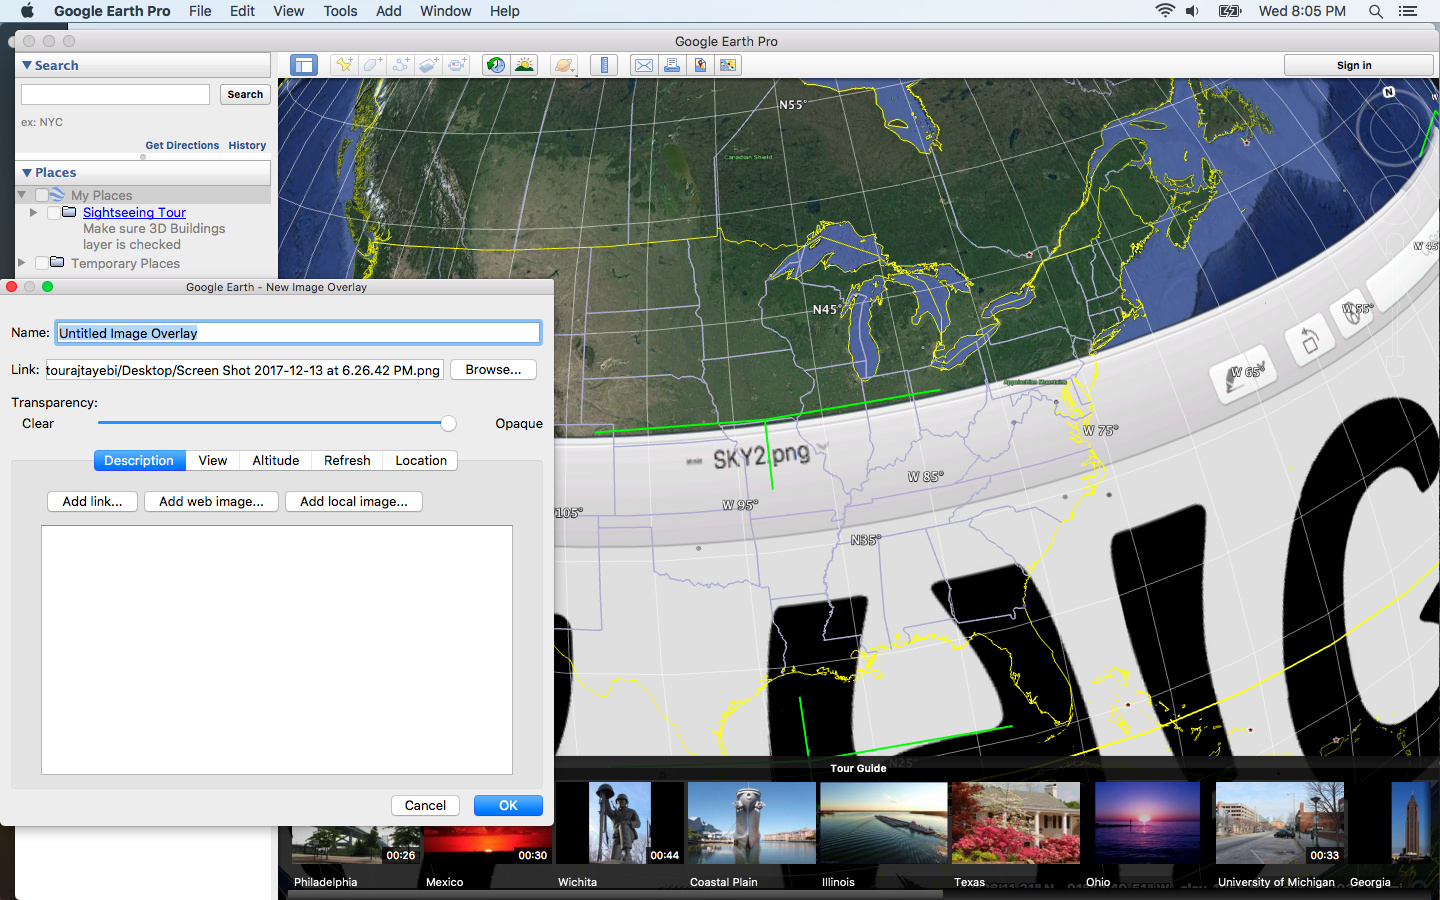Open the Help menu
The height and width of the screenshot is (900, 1440).
click(x=505, y=11)
